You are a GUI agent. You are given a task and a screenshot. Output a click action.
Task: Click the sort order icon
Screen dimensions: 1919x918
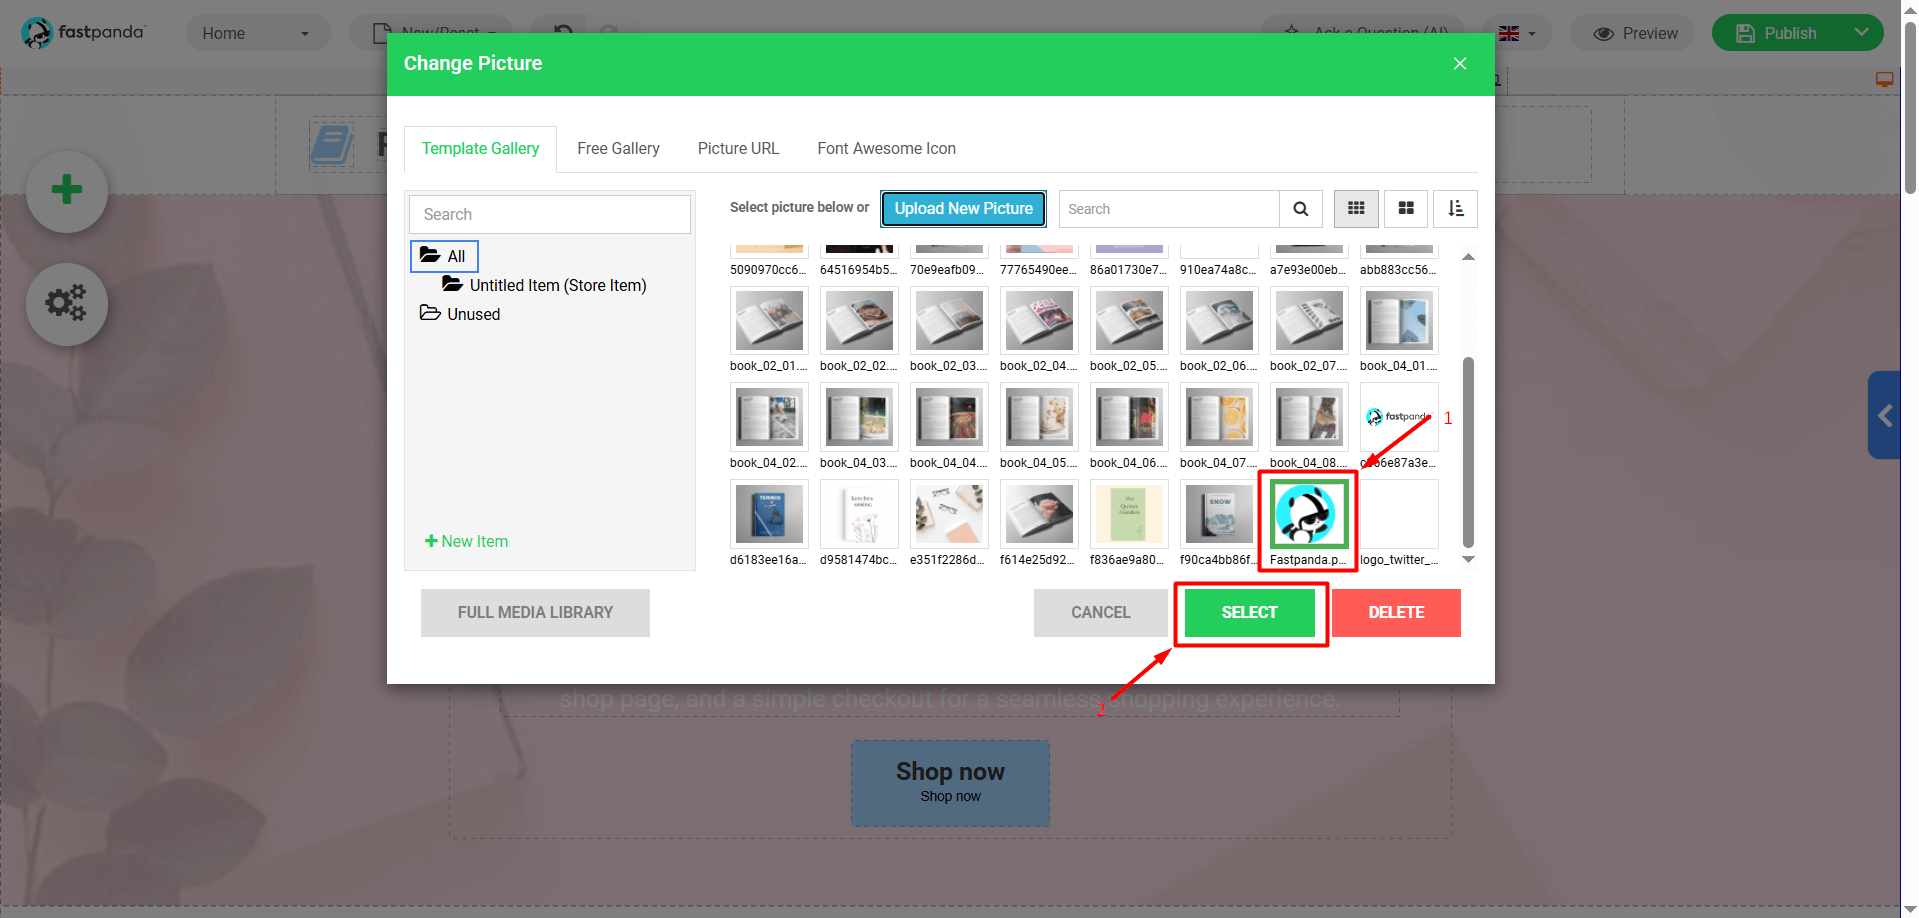1455,209
